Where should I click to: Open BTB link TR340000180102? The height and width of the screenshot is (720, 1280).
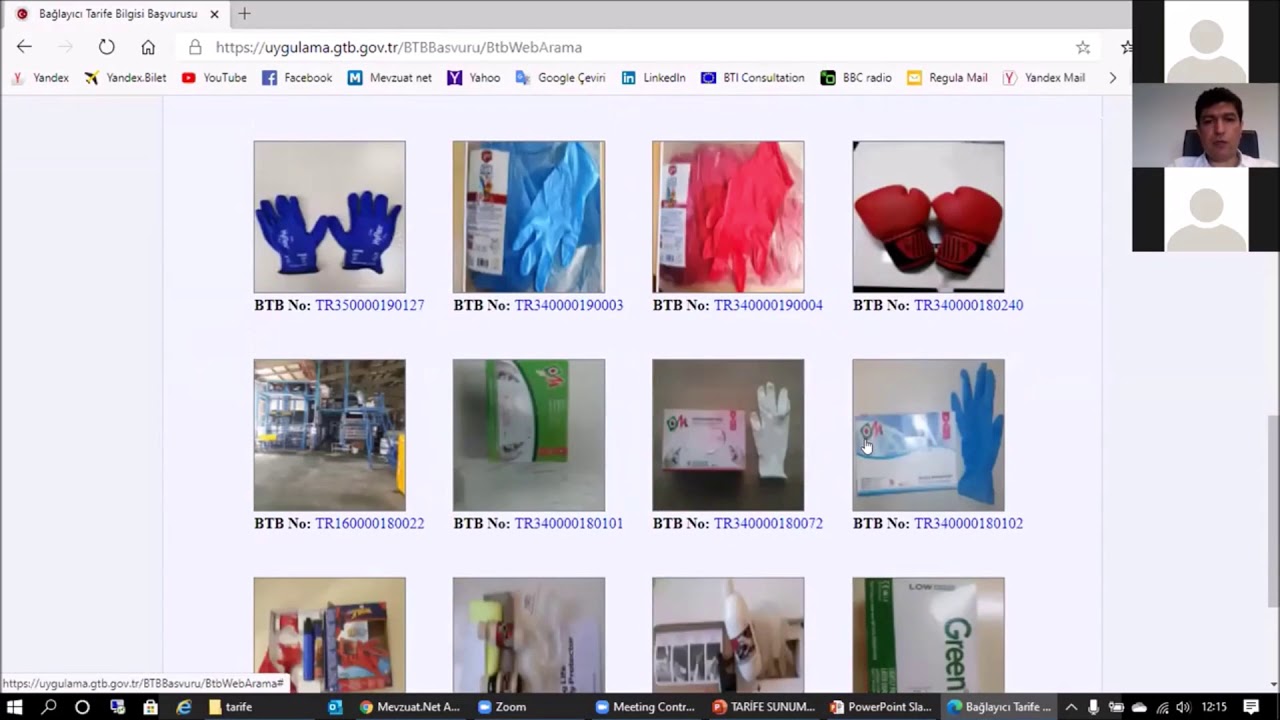pos(968,523)
